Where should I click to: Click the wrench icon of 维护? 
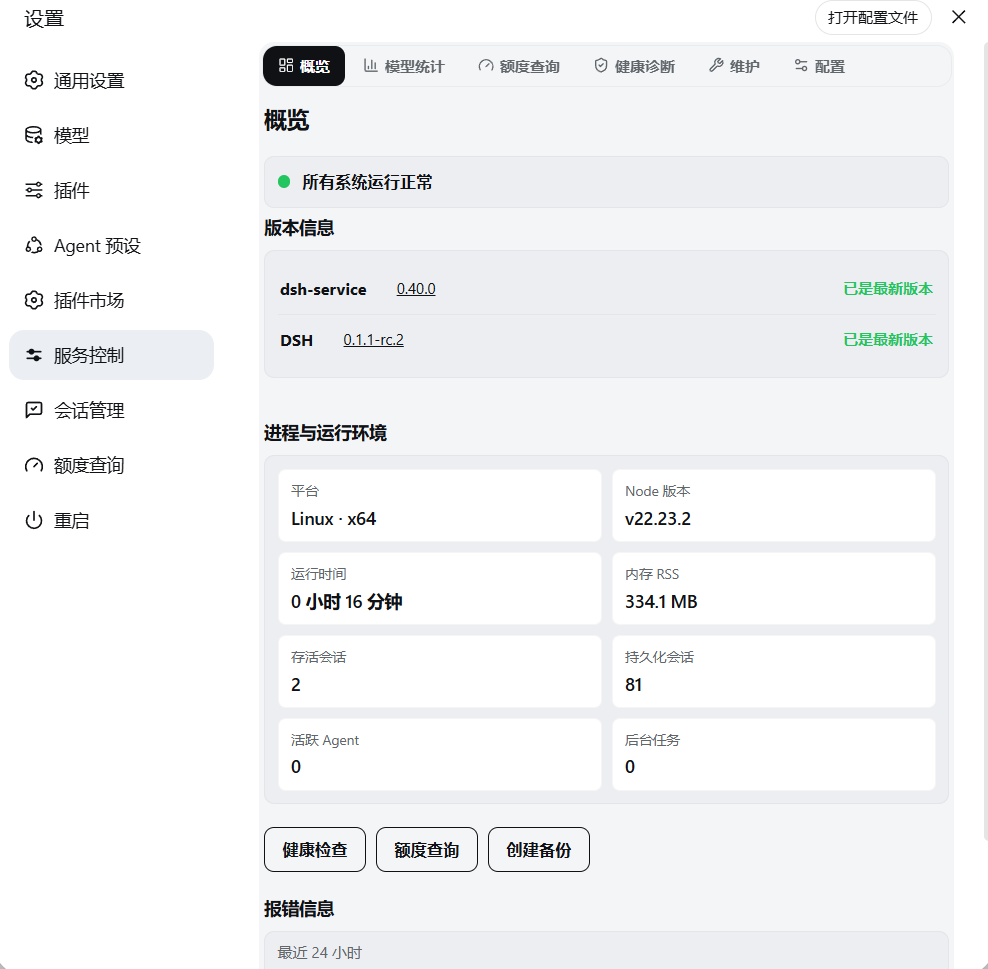[716, 66]
